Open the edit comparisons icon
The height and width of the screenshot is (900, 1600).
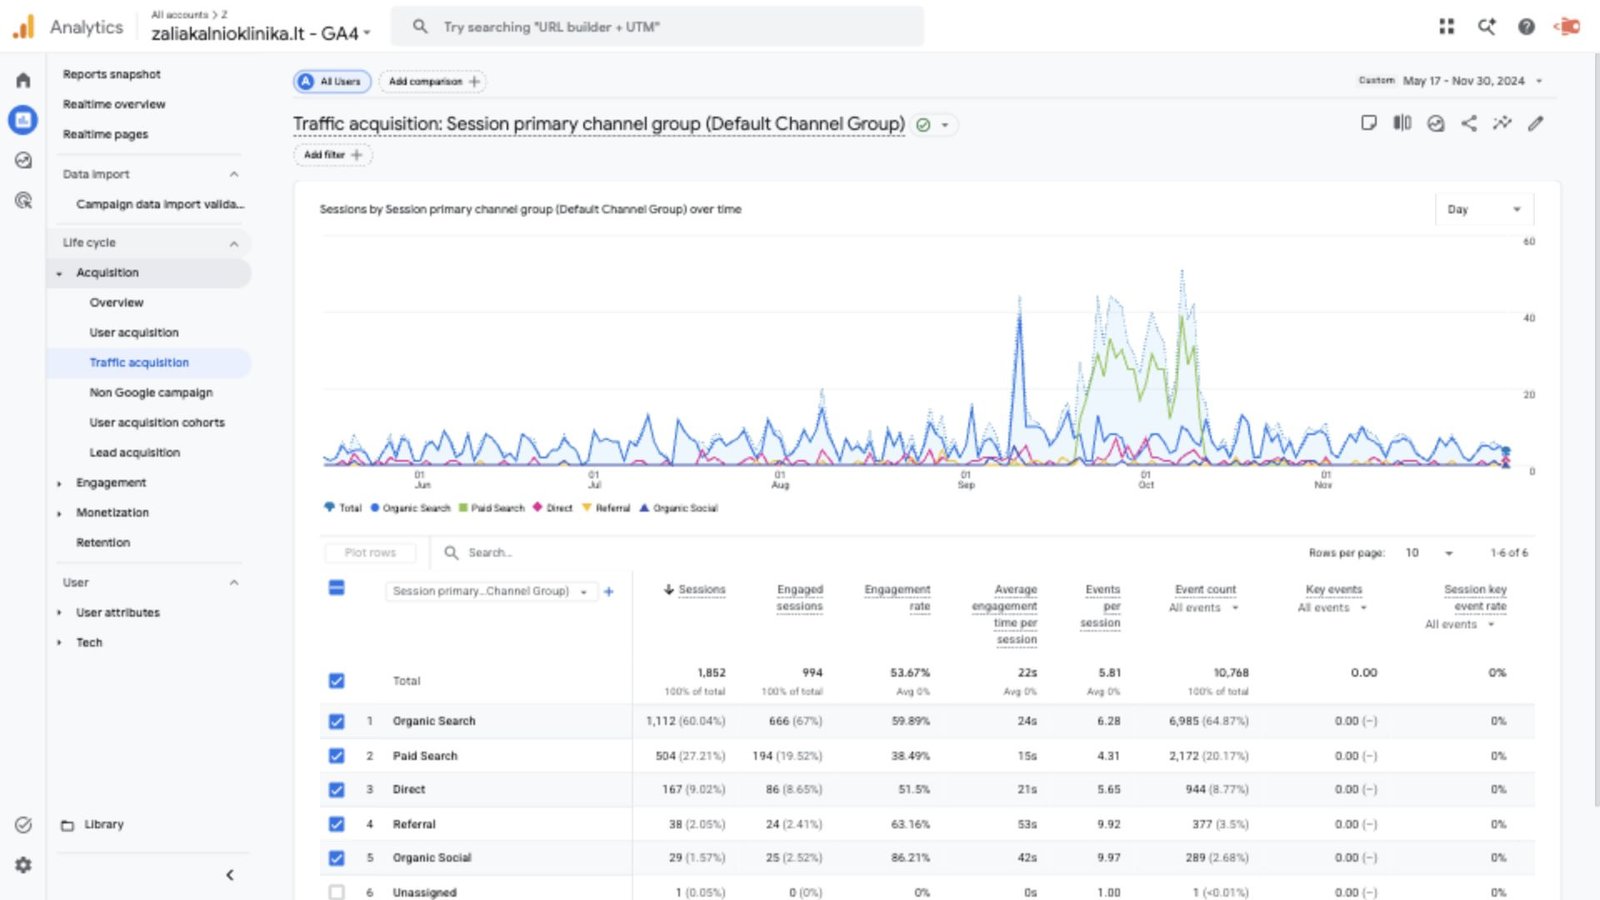pyautogui.click(x=1402, y=123)
